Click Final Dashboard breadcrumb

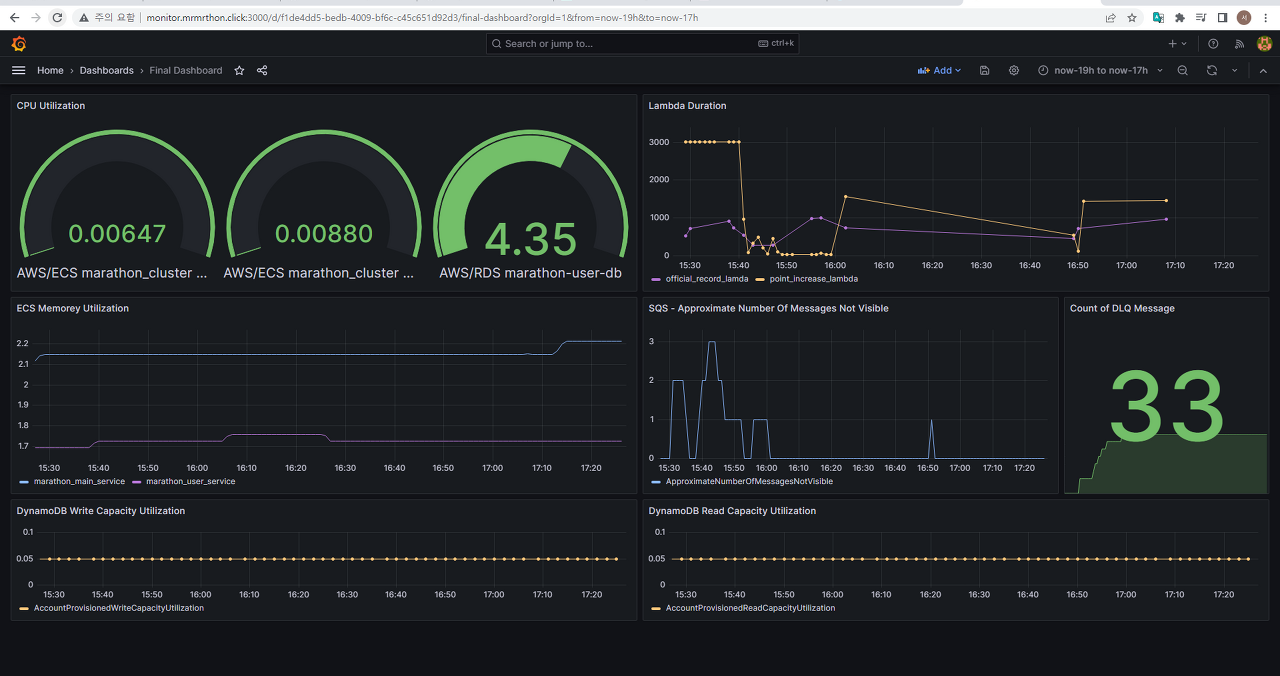(x=186, y=71)
